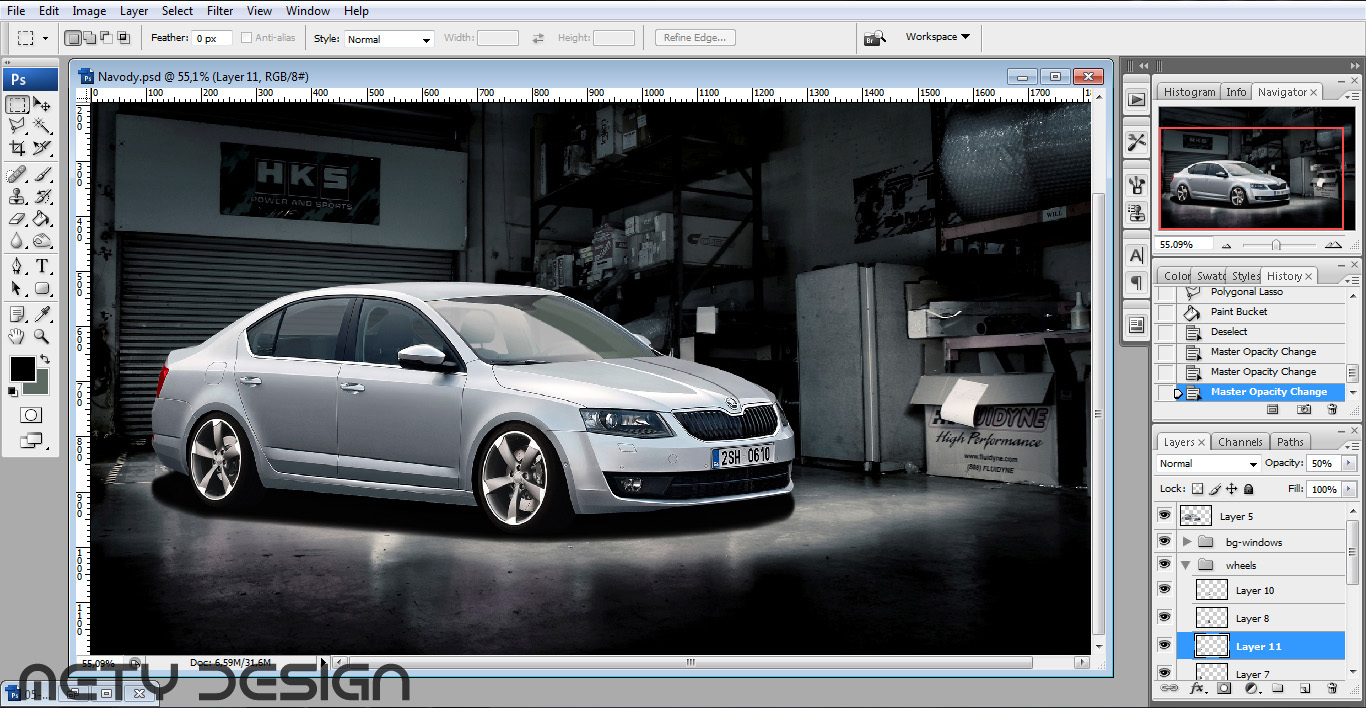The image size is (1366, 708).
Task: Switch to the Channels tab
Action: tap(1240, 442)
